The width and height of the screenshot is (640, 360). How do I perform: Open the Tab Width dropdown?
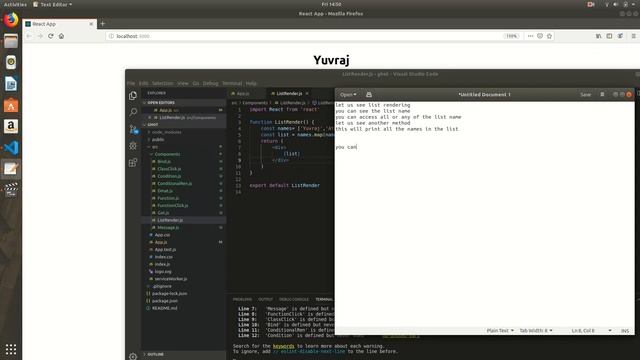click(536, 331)
